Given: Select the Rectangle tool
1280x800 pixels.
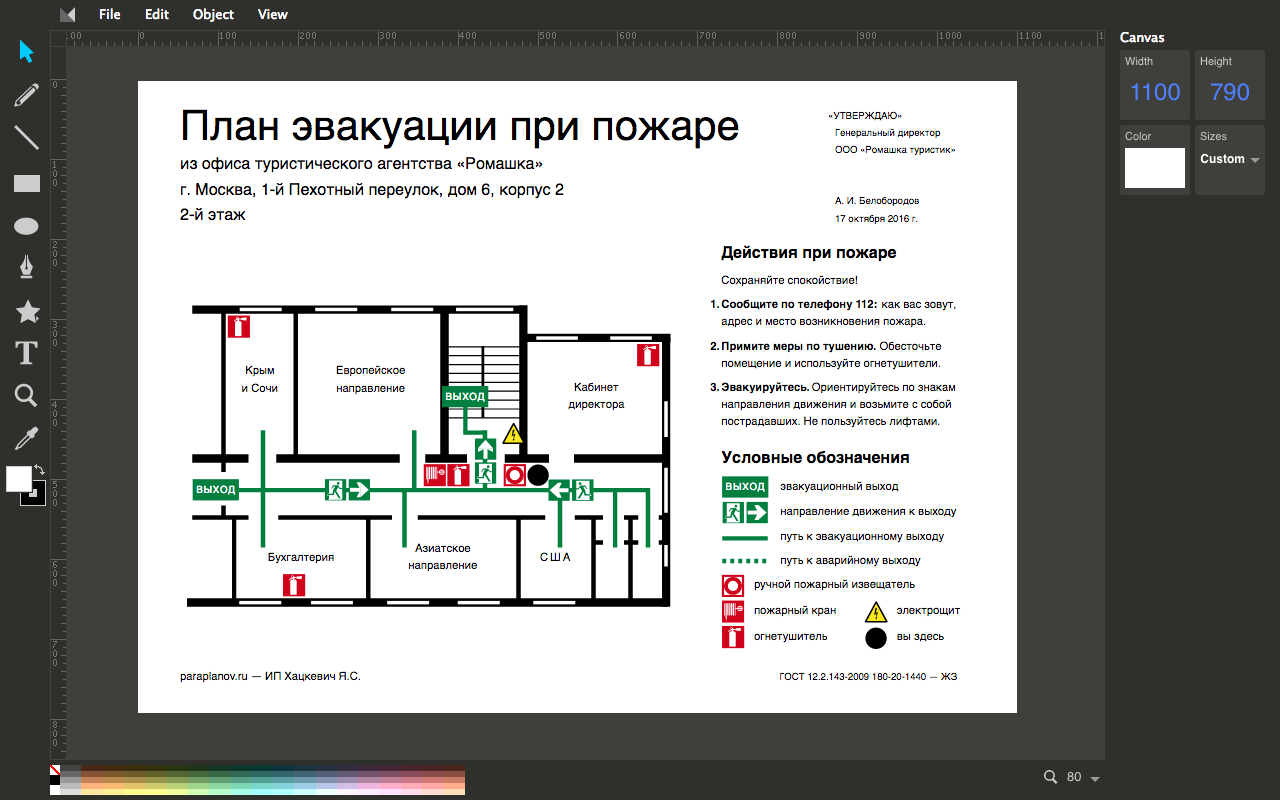Looking at the screenshot, I should [x=27, y=183].
